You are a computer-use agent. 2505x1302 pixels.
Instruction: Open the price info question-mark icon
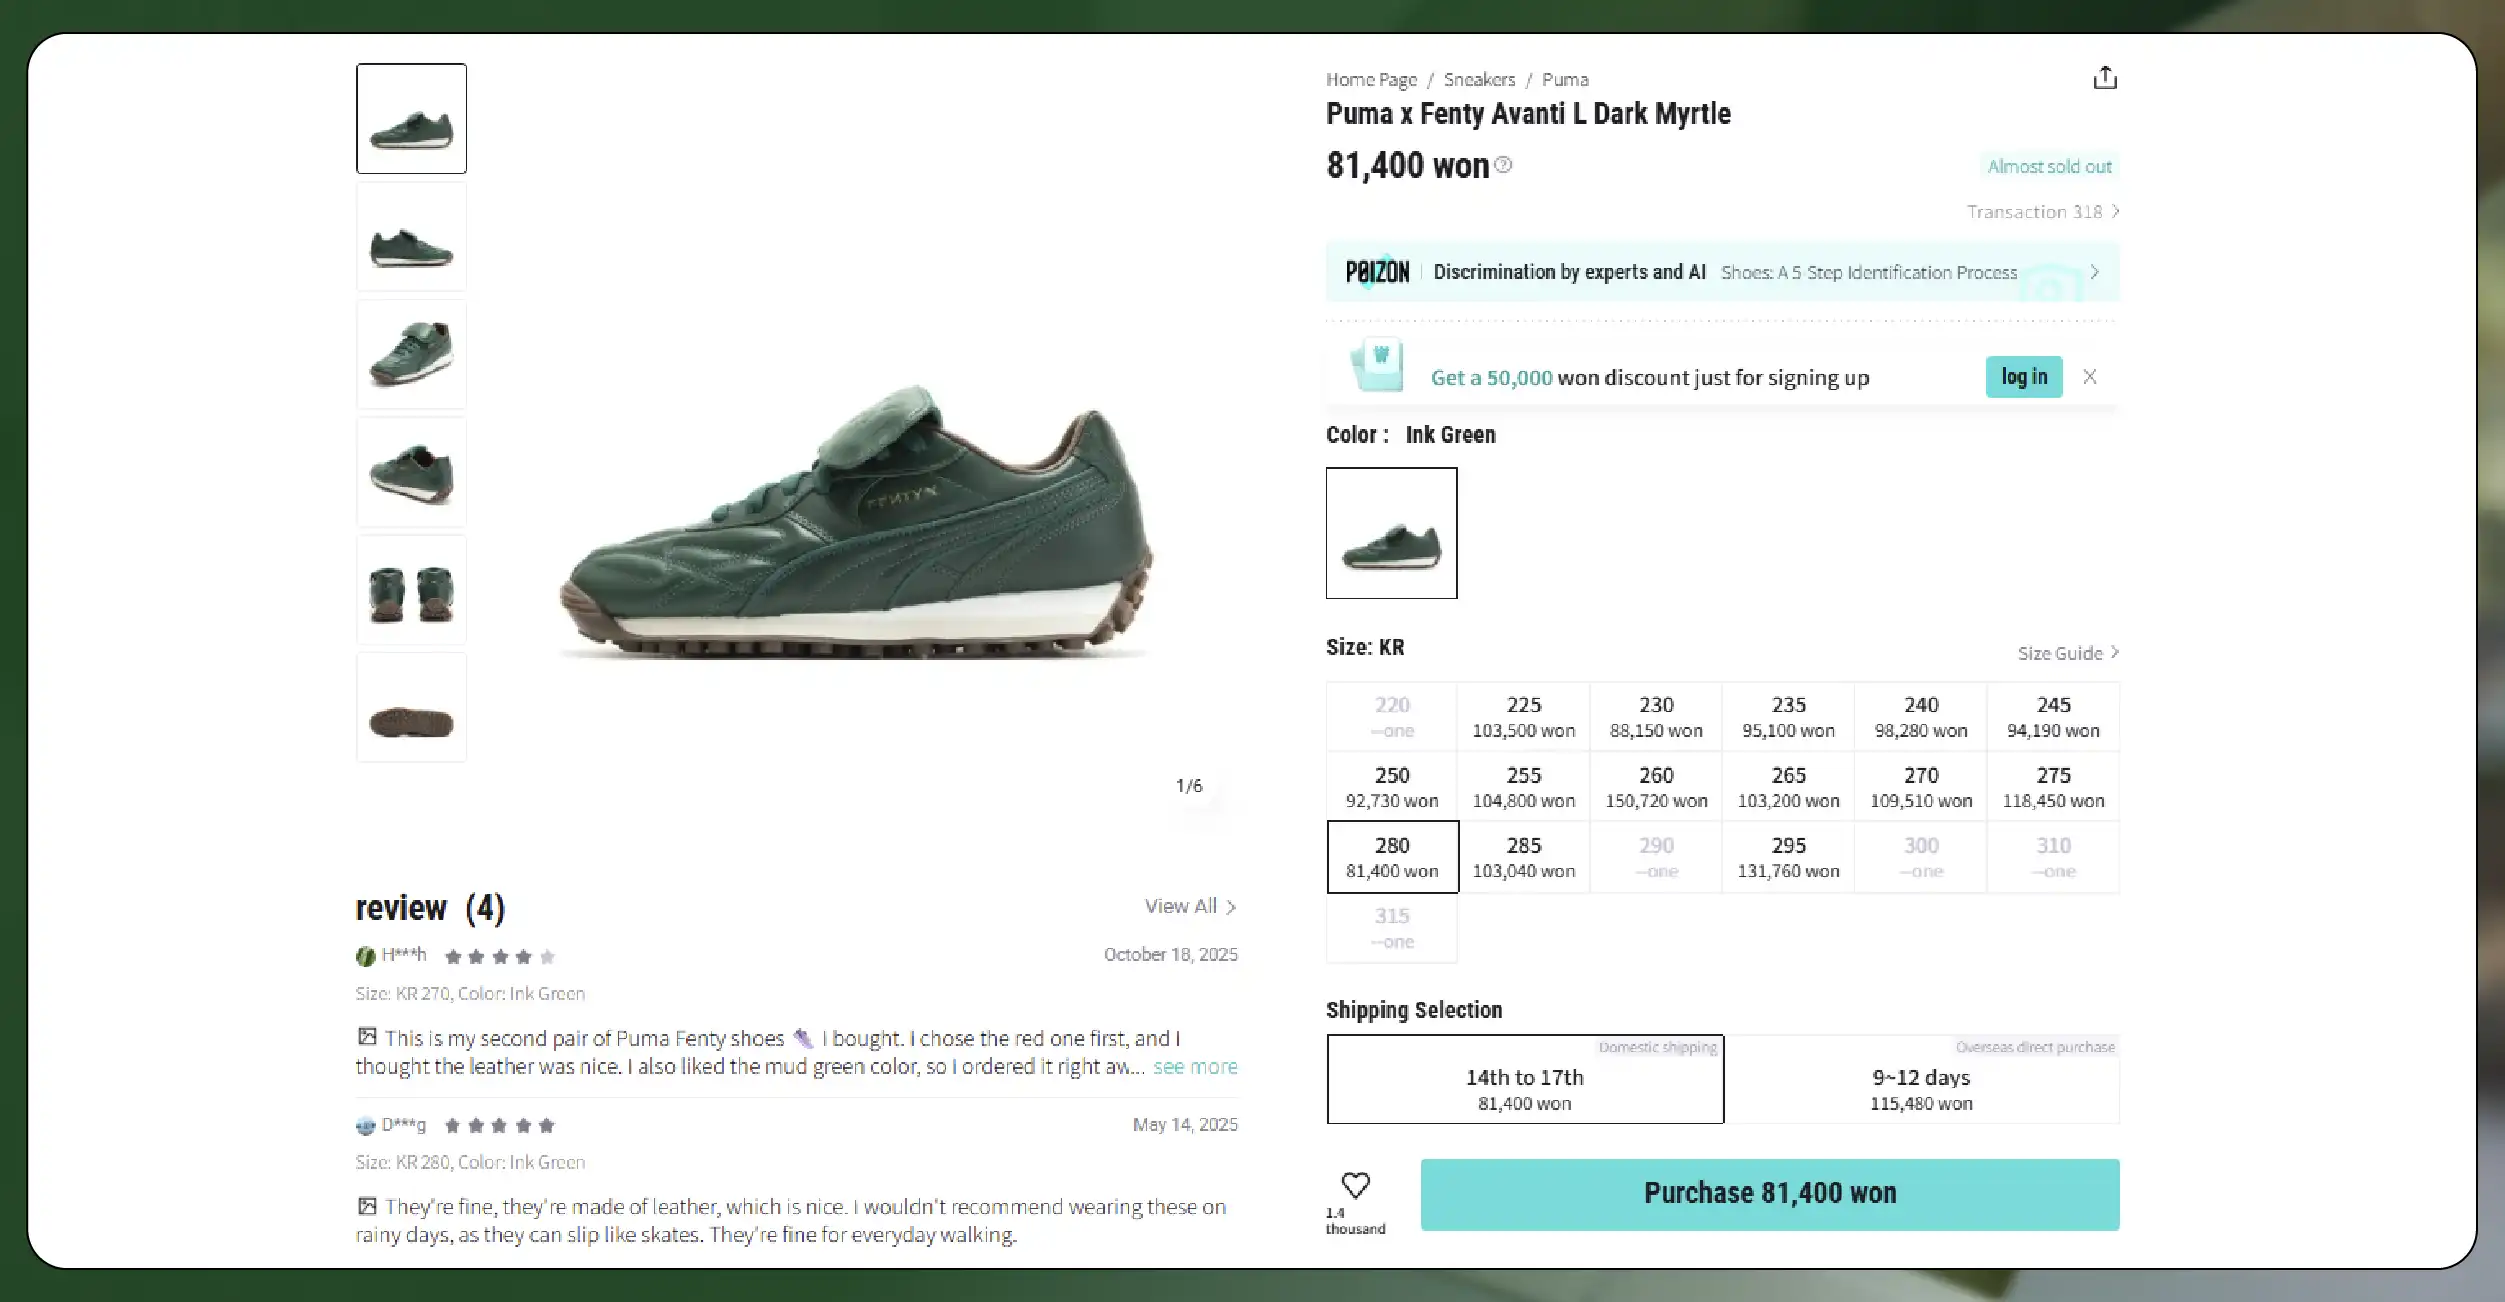(1502, 165)
